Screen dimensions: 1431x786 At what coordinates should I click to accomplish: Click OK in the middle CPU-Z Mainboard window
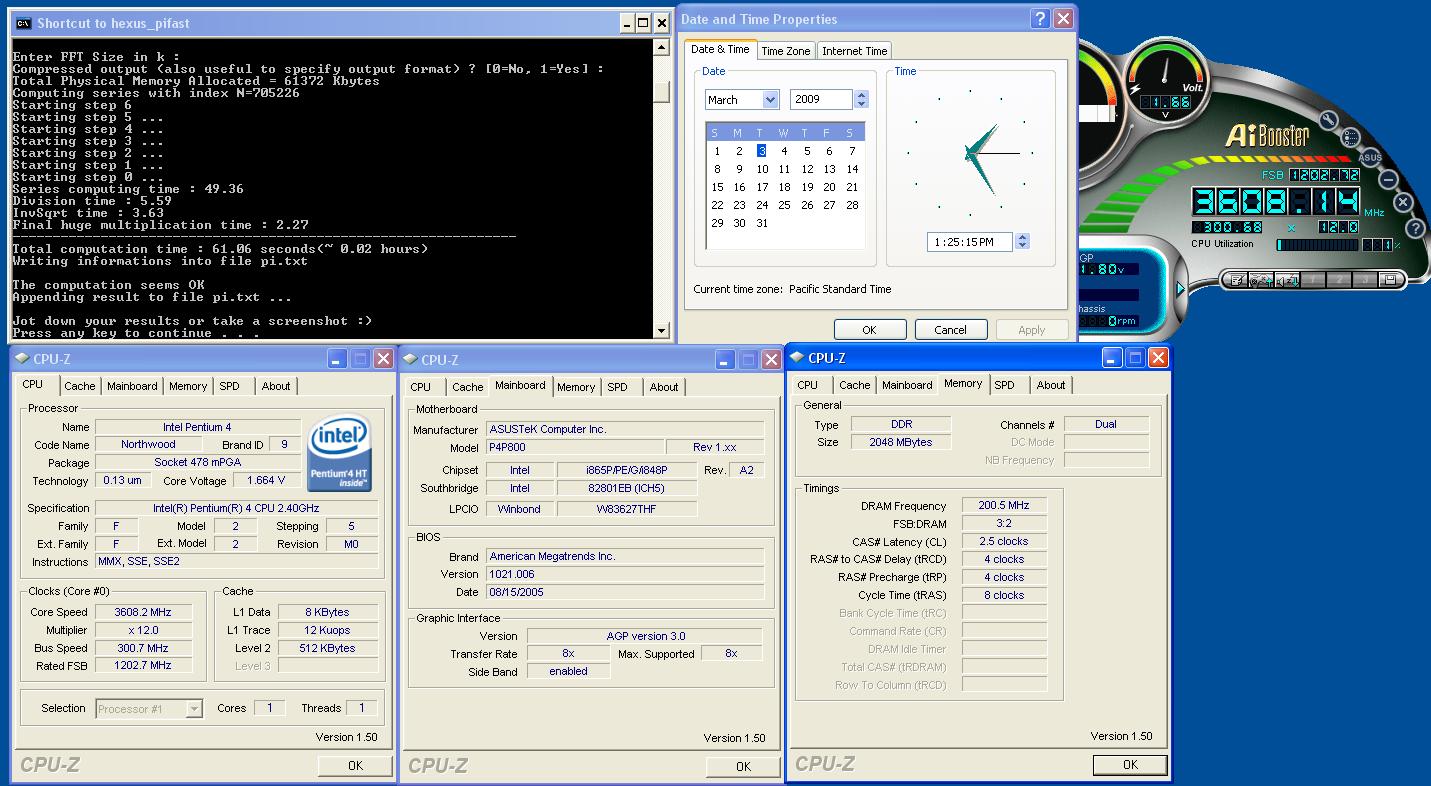pyautogui.click(x=743, y=766)
